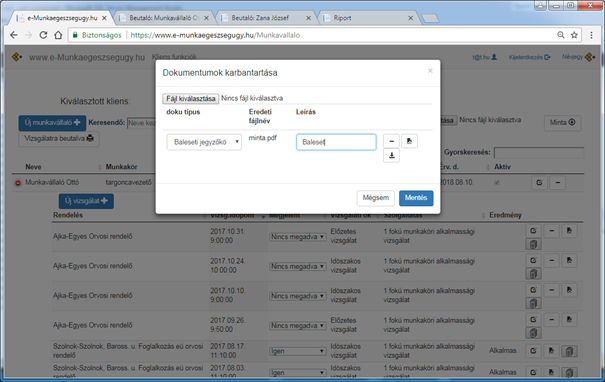Focus the Keresendő search field
Screen dimensions: 605x382
pyautogui.click(x=141, y=123)
